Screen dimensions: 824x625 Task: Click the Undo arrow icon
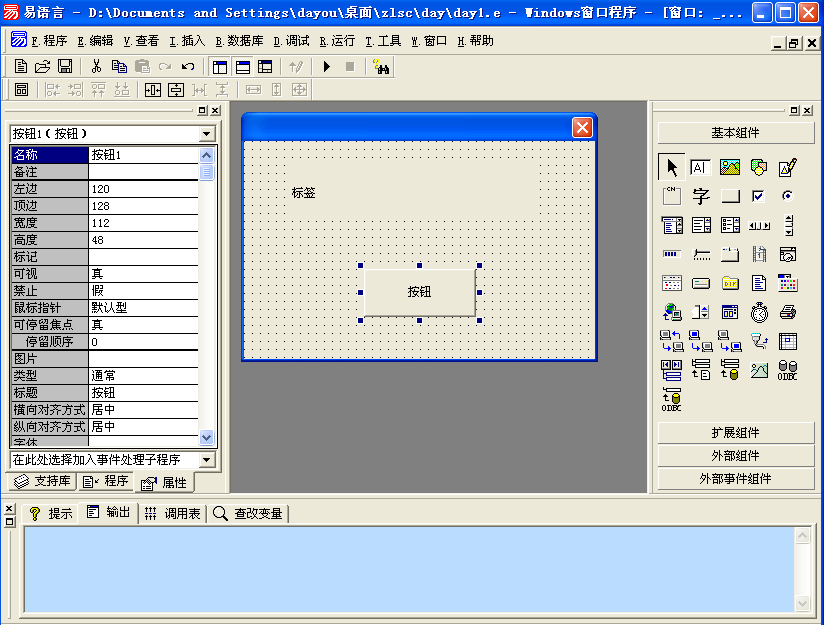(x=188, y=67)
